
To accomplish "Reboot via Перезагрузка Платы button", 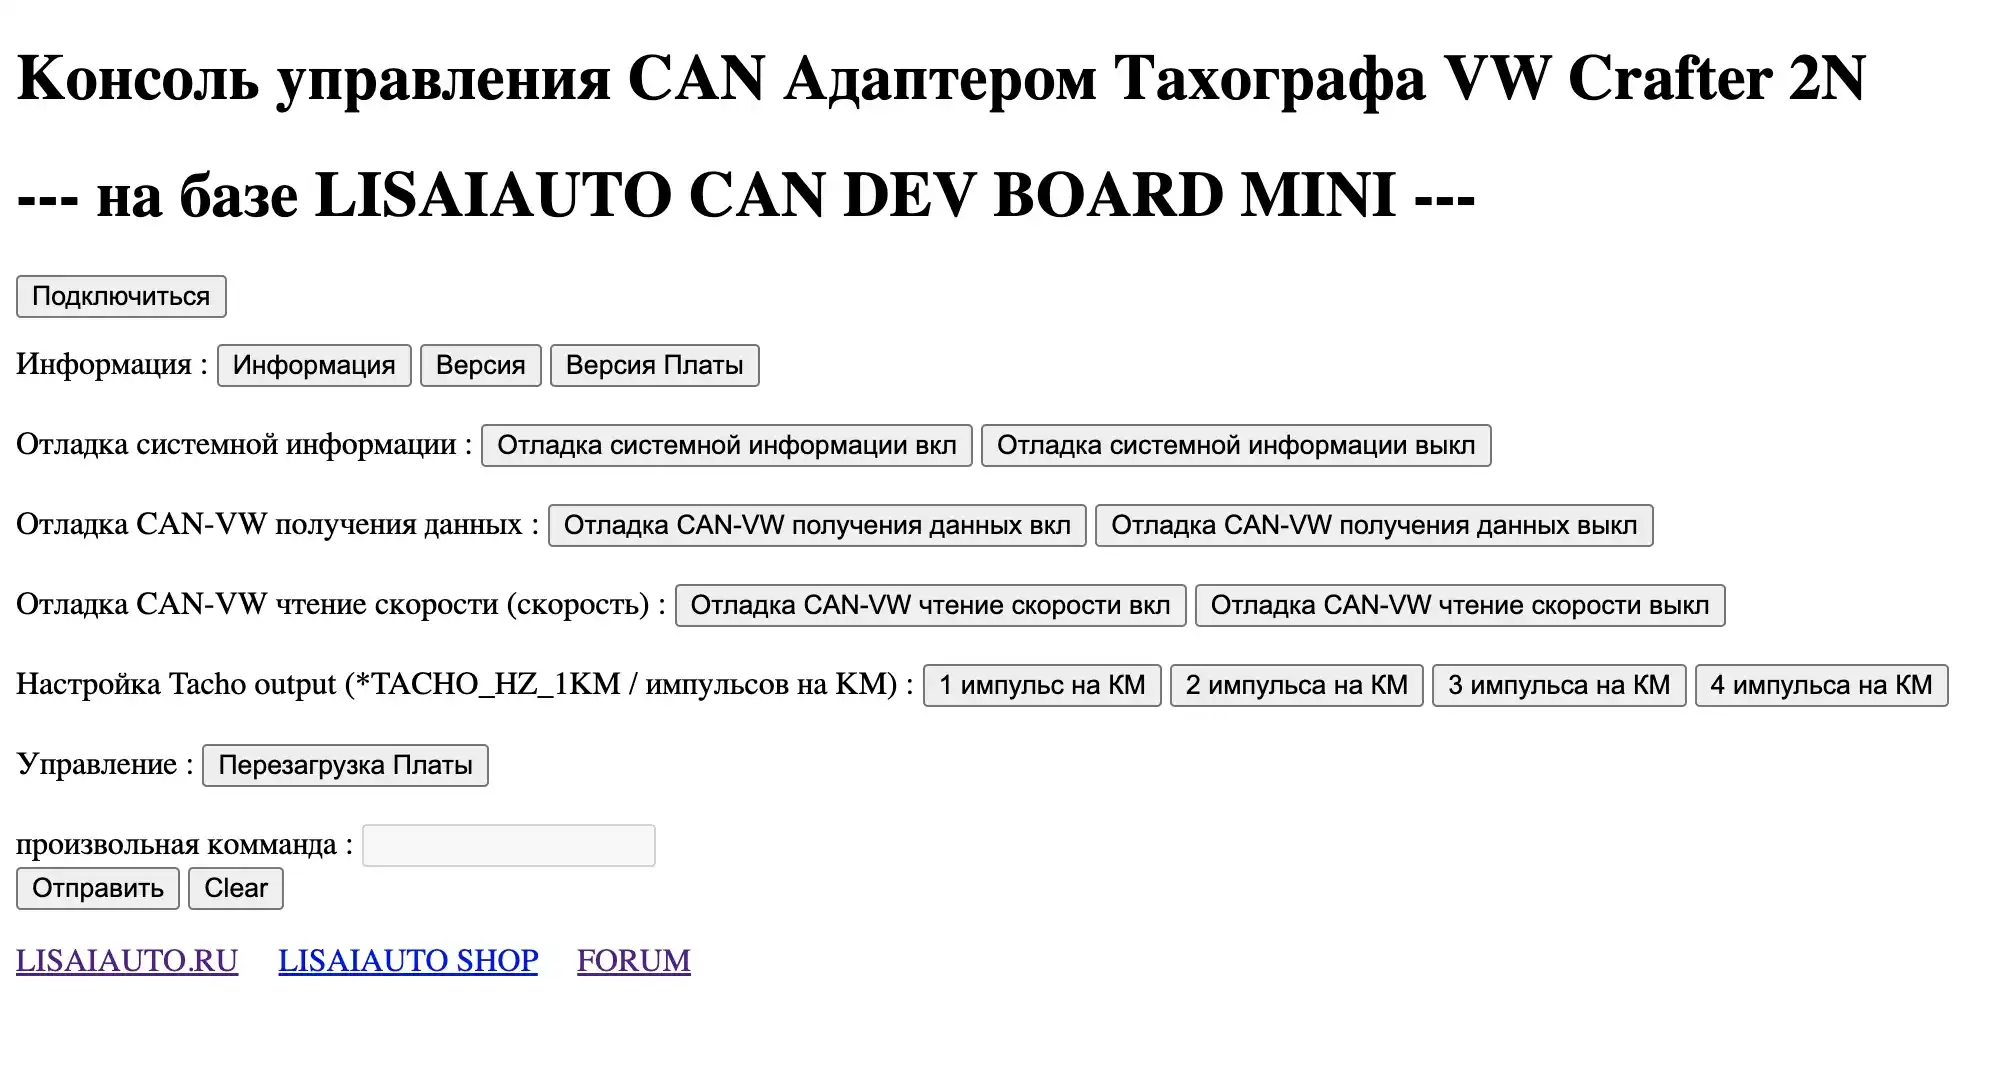I will pyautogui.click(x=345, y=766).
